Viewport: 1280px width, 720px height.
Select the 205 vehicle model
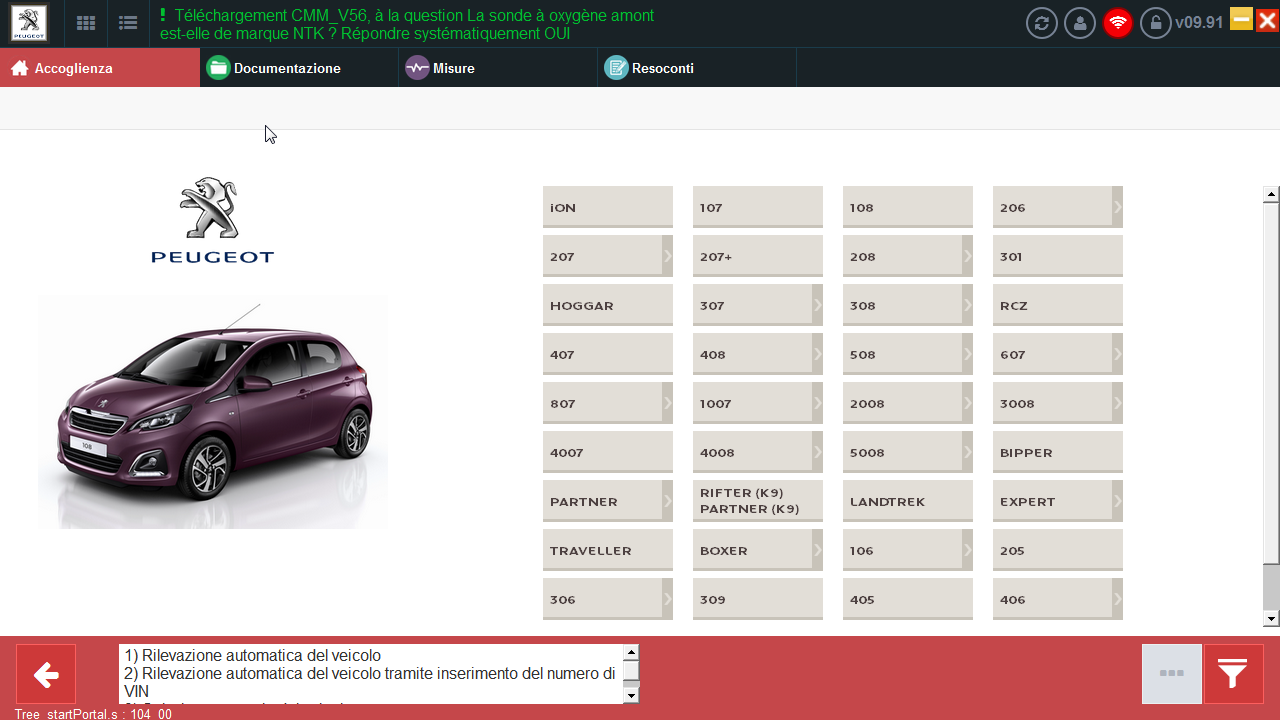click(x=1058, y=550)
